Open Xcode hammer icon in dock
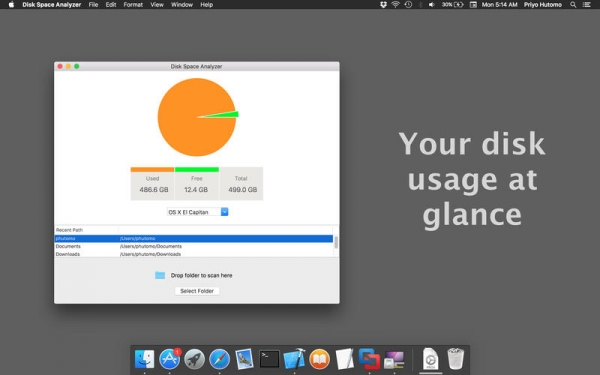600x375 pixels. pyautogui.click(x=294, y=359)
